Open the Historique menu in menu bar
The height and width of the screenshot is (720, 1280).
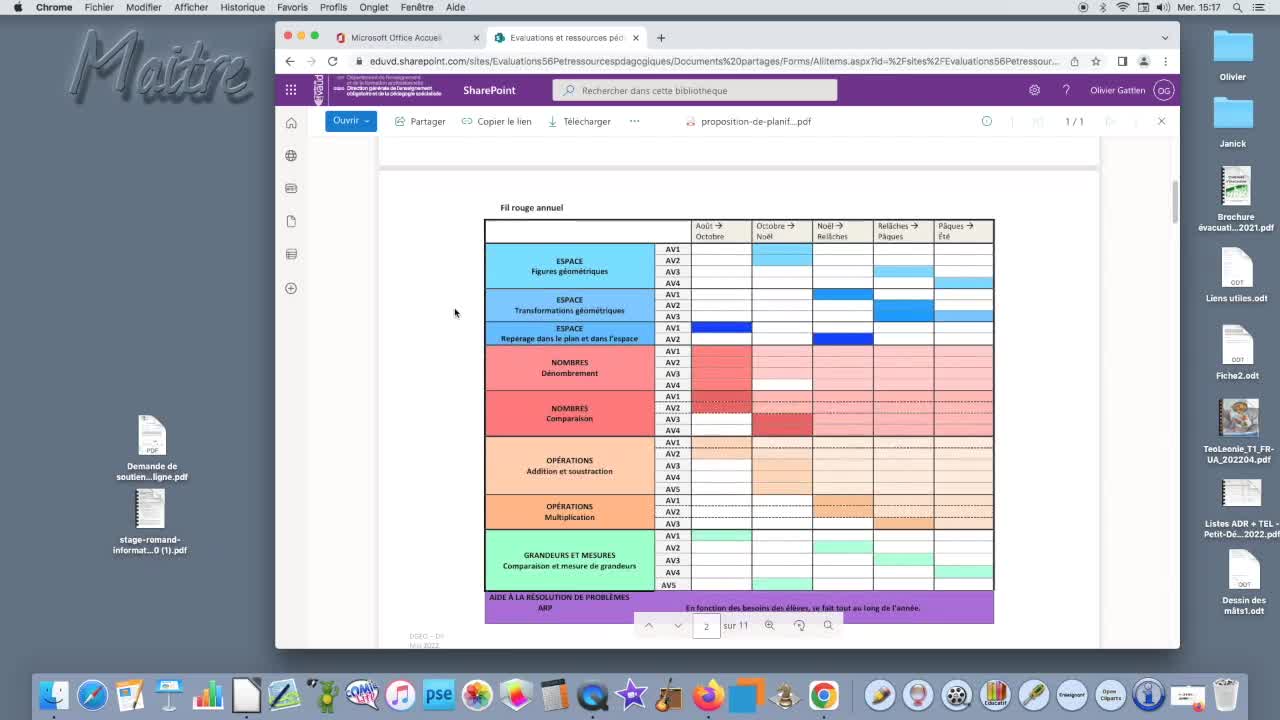(x=242, y=7)
